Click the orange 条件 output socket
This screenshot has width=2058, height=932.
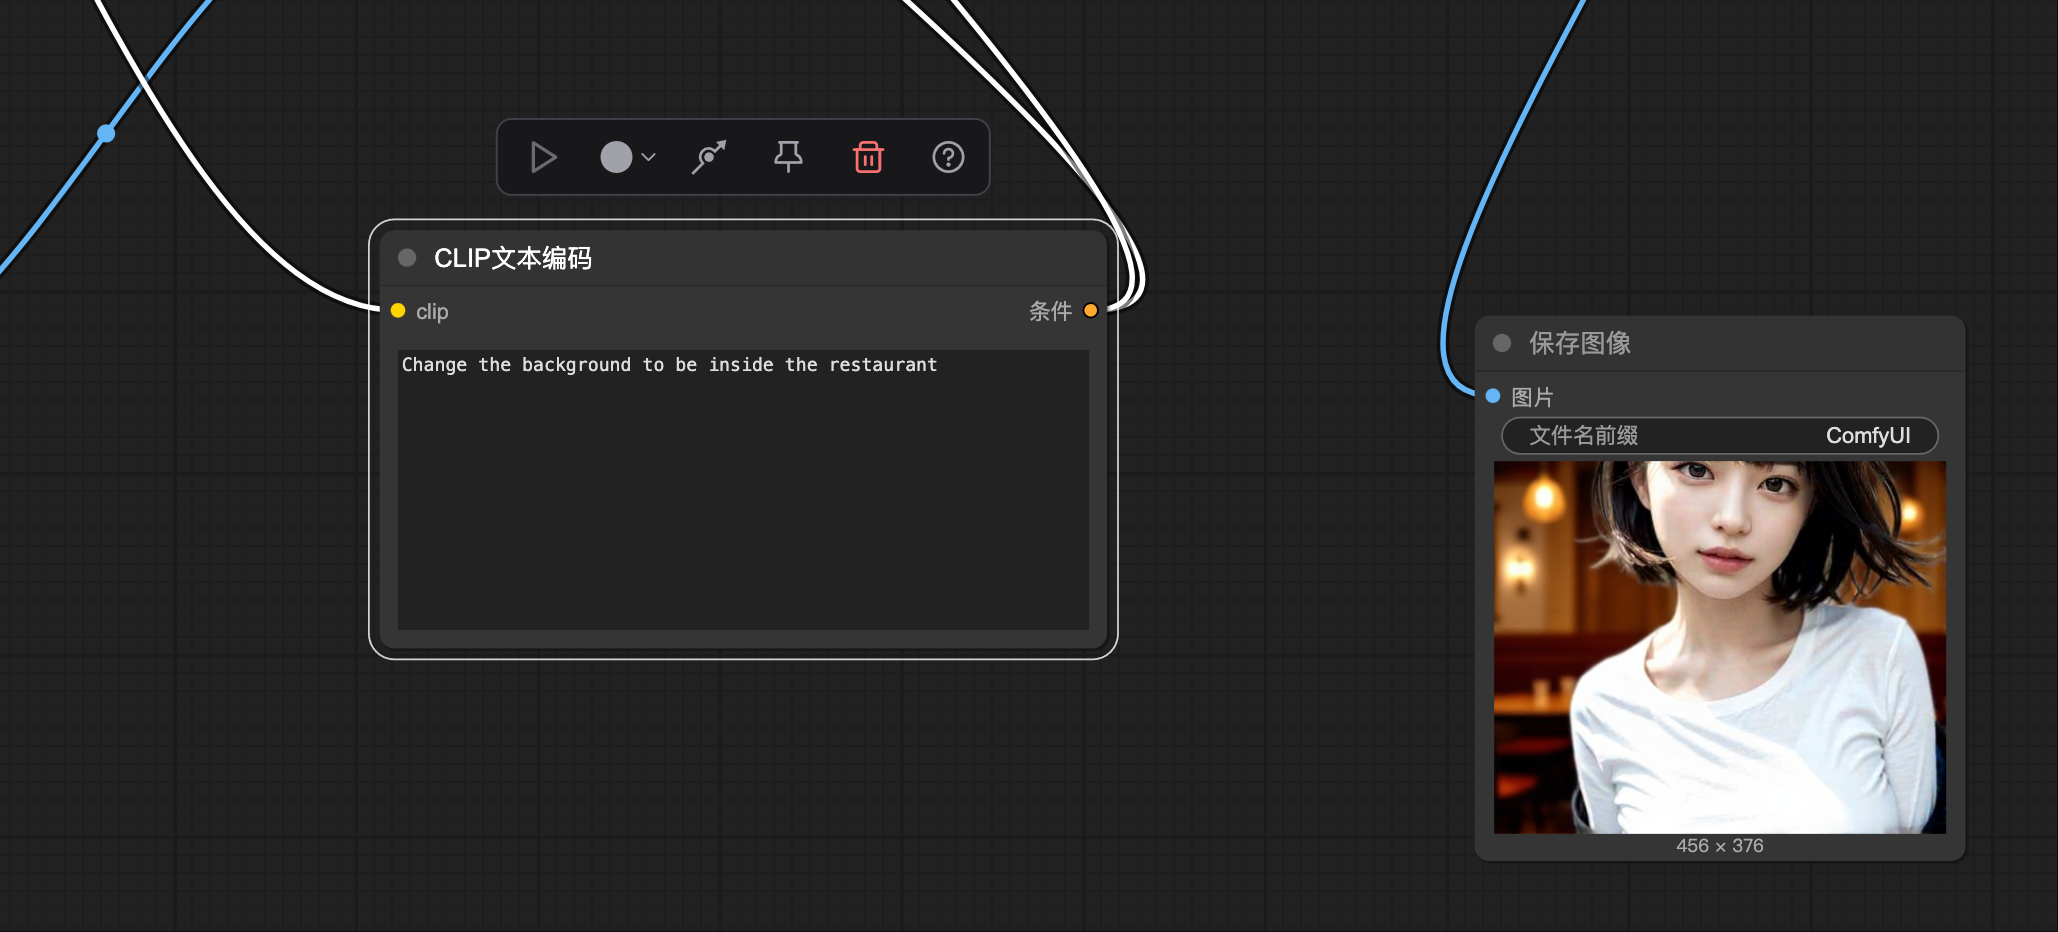point(1091,311)
